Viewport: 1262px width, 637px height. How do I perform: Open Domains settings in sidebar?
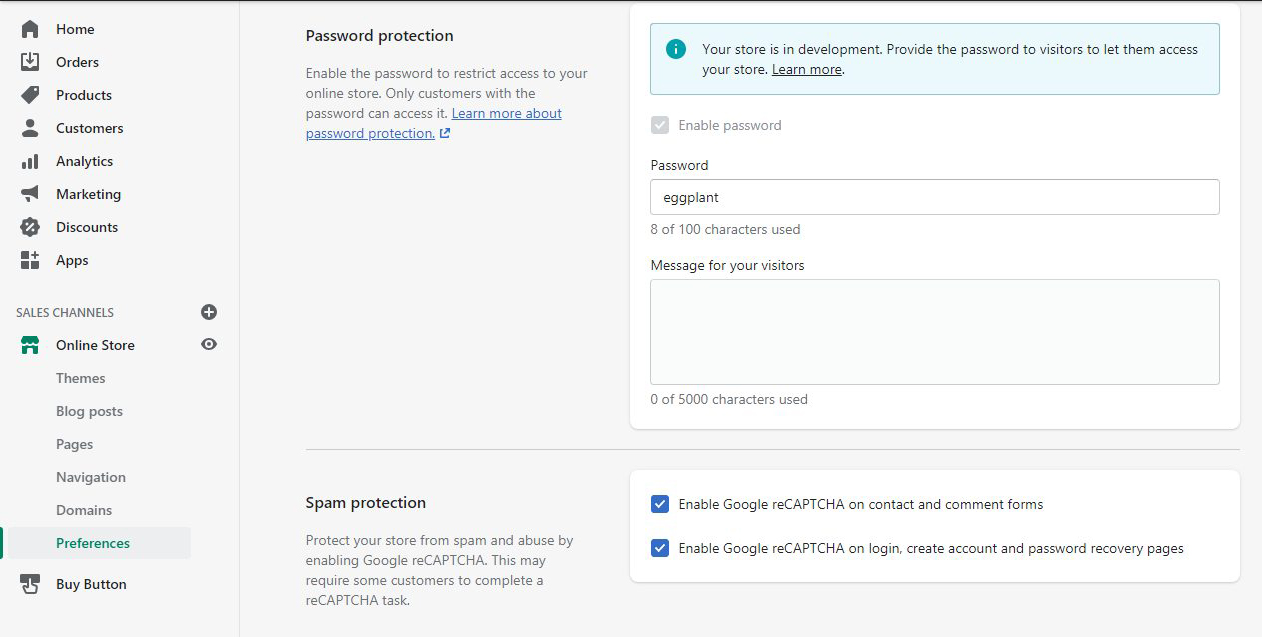pos(84,510)
